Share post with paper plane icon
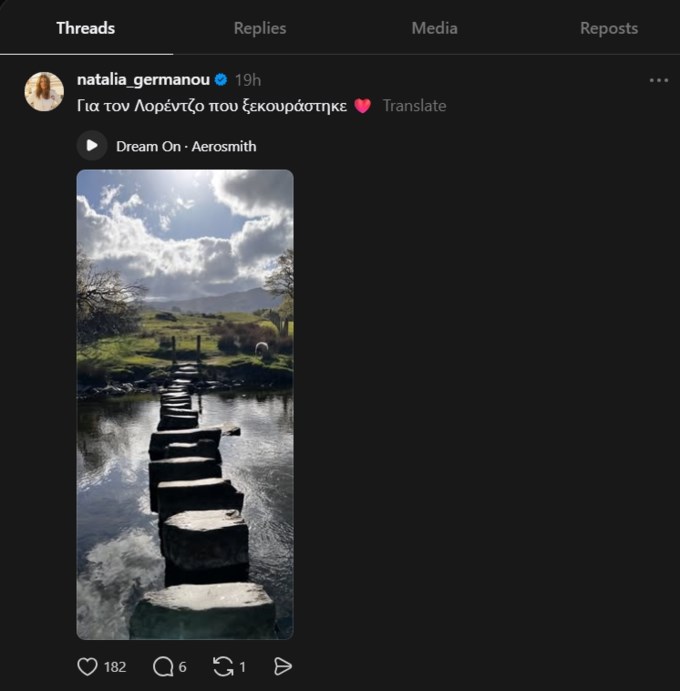680x691 pixels. [282, 666]
